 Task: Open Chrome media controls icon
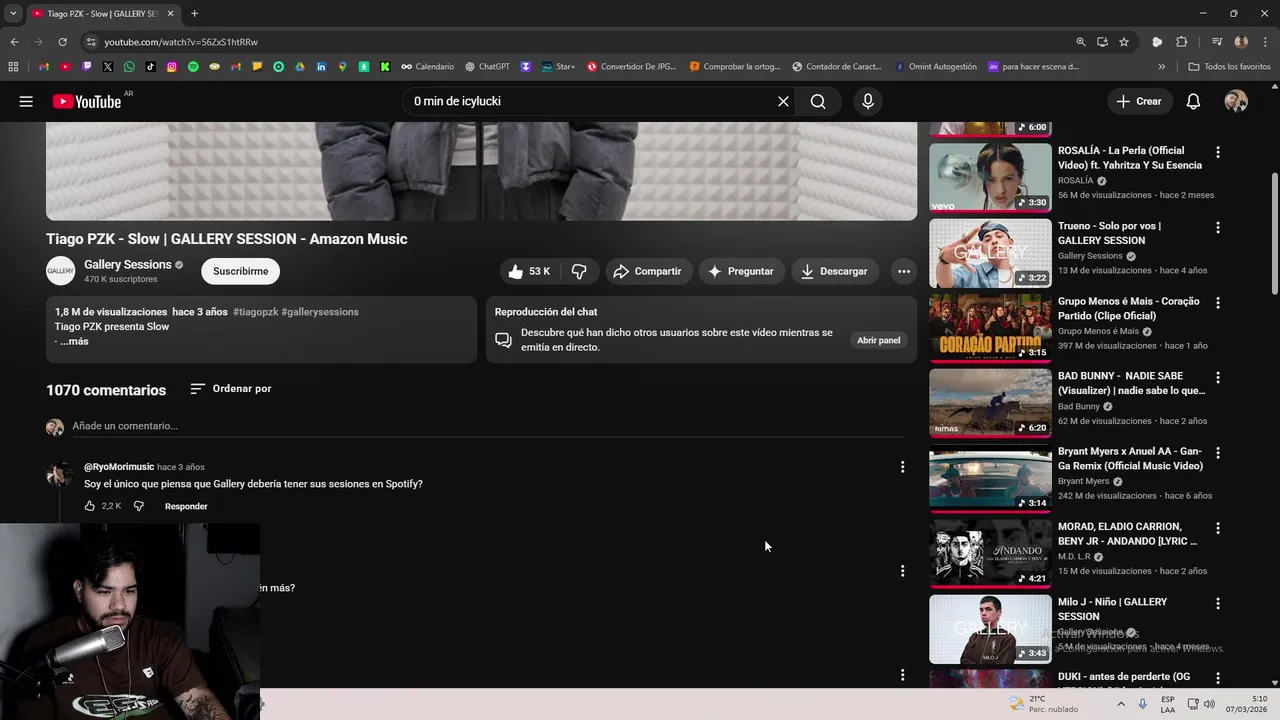1217,42
